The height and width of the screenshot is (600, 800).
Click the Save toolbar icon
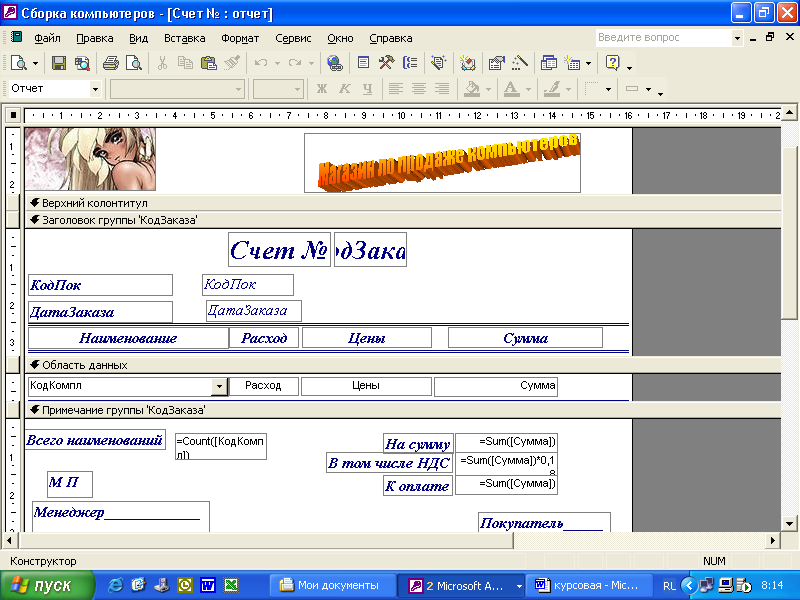(x=59, y=63)
